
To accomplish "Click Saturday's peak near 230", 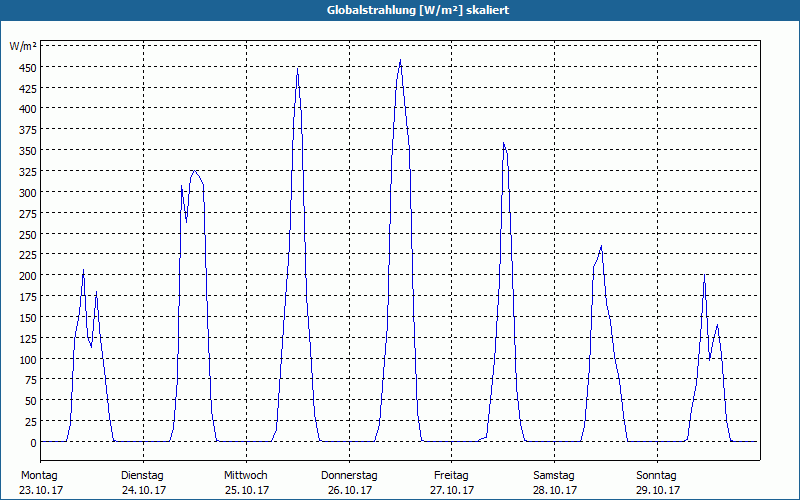I will [602, 246].
